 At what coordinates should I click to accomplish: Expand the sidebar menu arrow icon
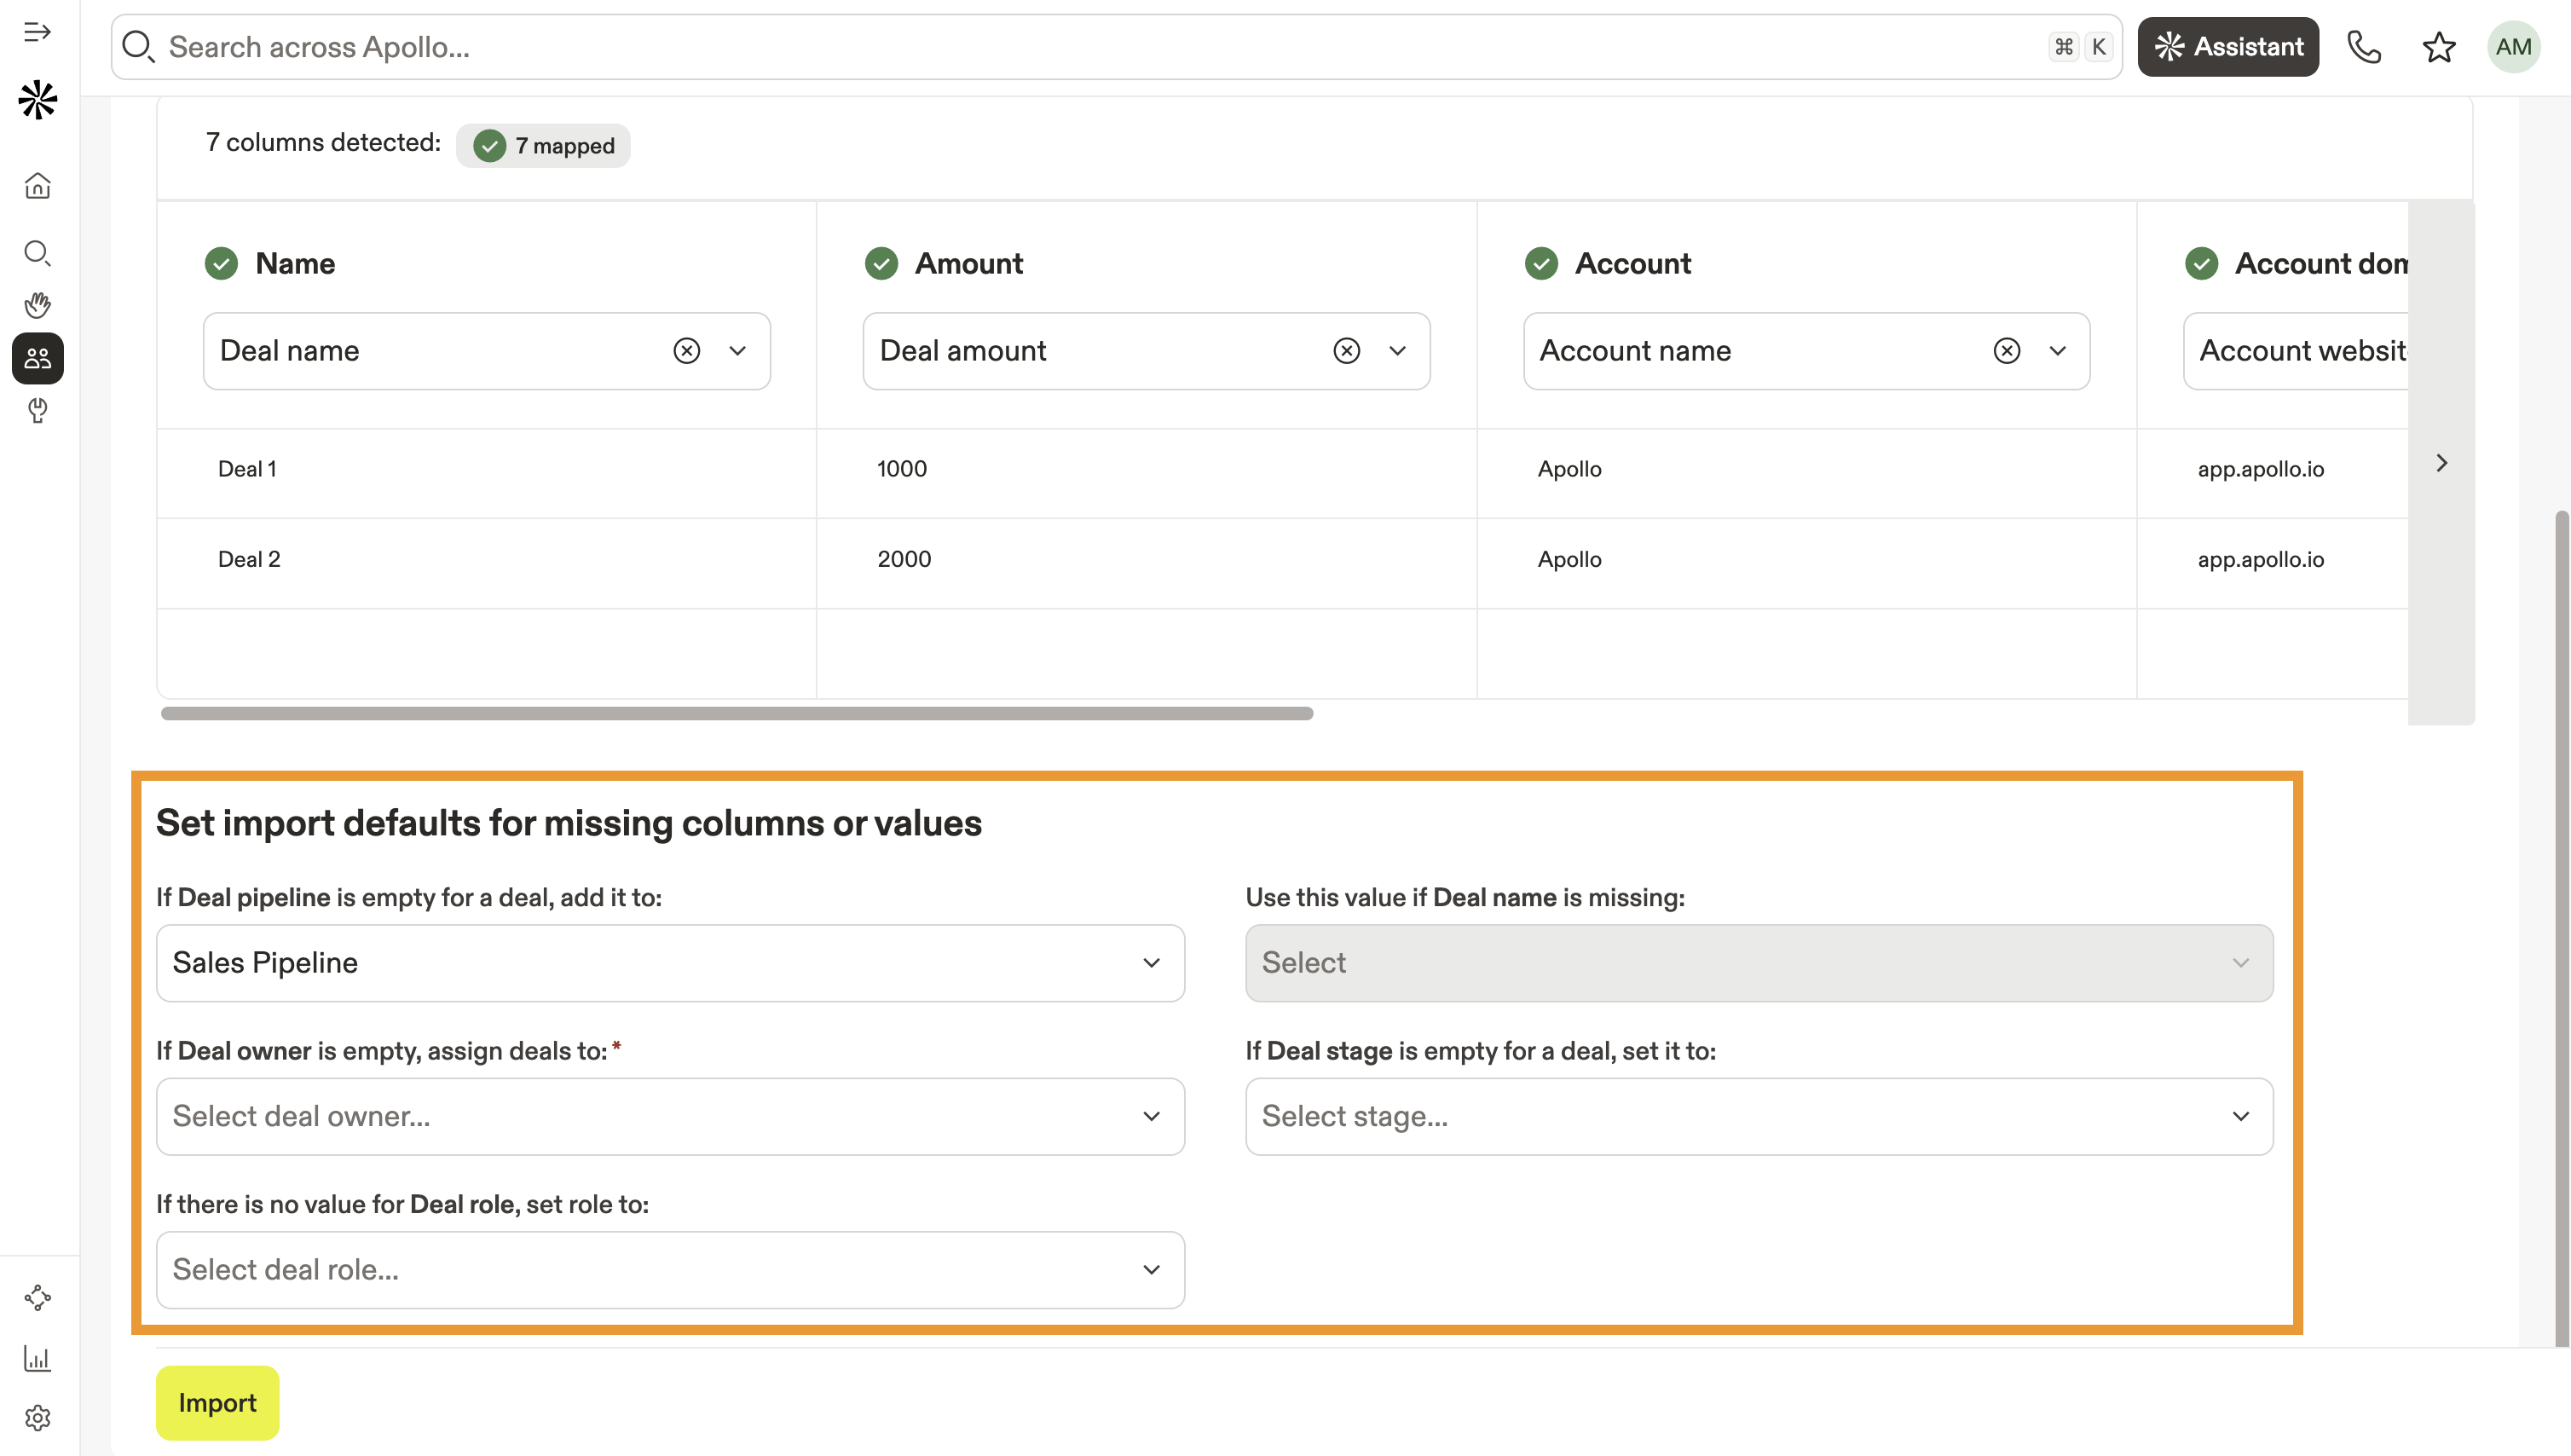pyautogui.click(x=37, y=32)
